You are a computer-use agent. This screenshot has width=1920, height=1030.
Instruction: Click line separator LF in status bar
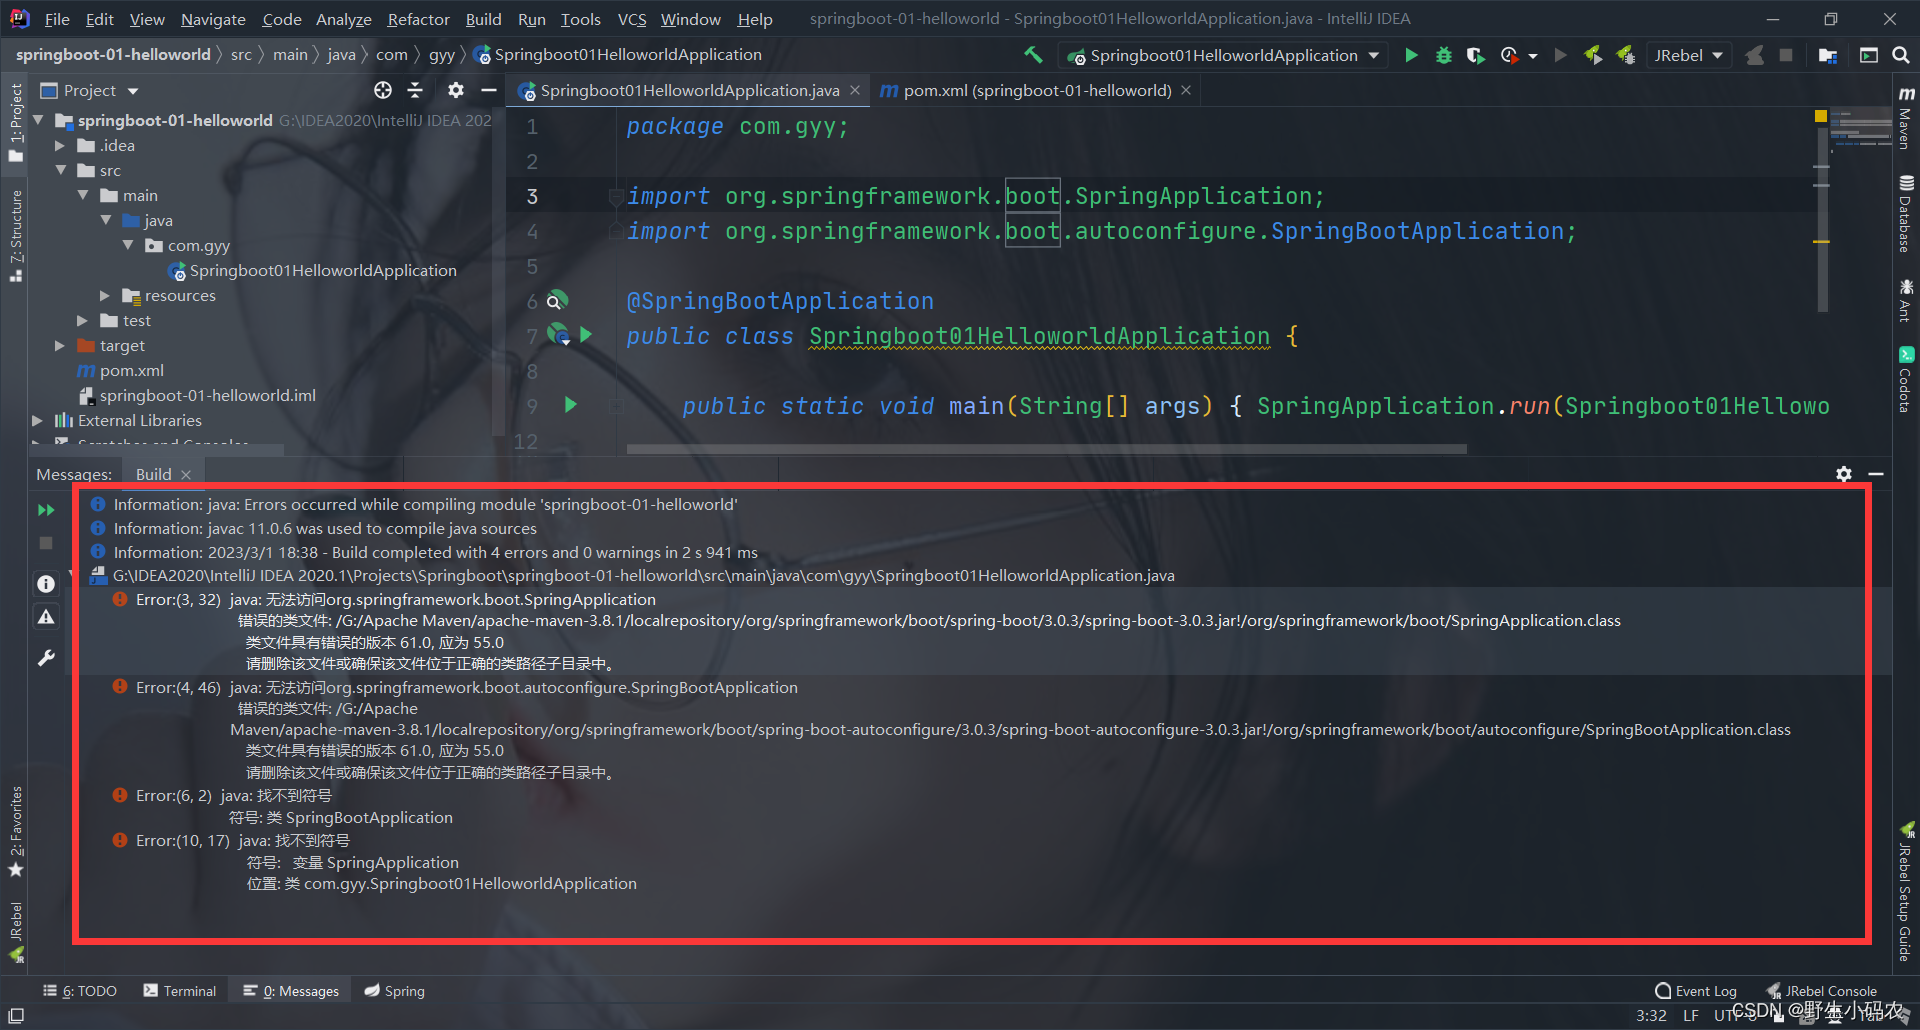pyautogui.click(x=1690, y=1015)
